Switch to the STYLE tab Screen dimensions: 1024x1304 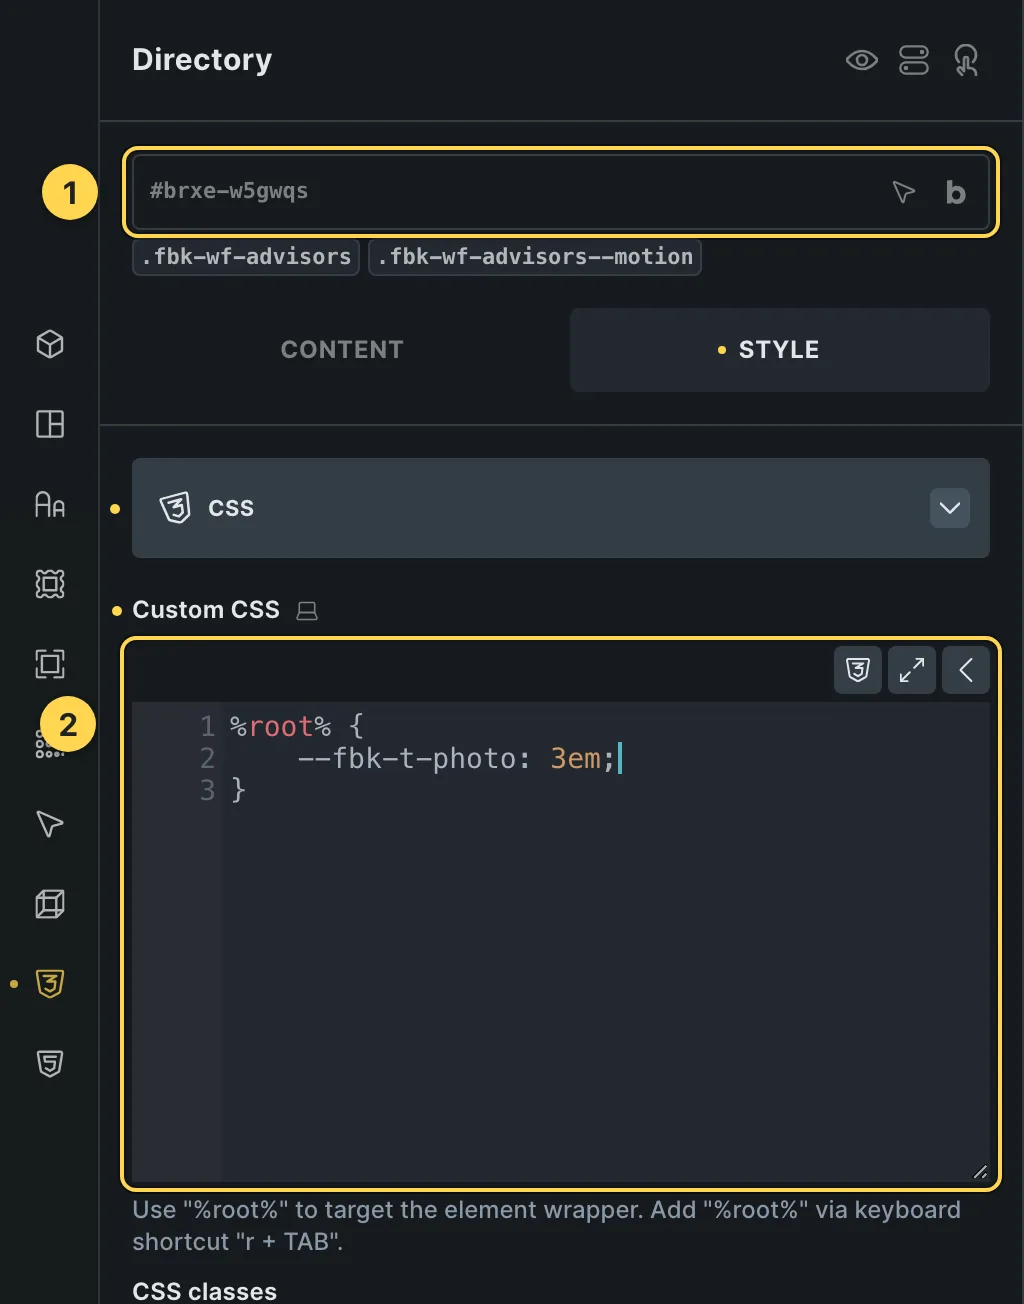point(780,350)
